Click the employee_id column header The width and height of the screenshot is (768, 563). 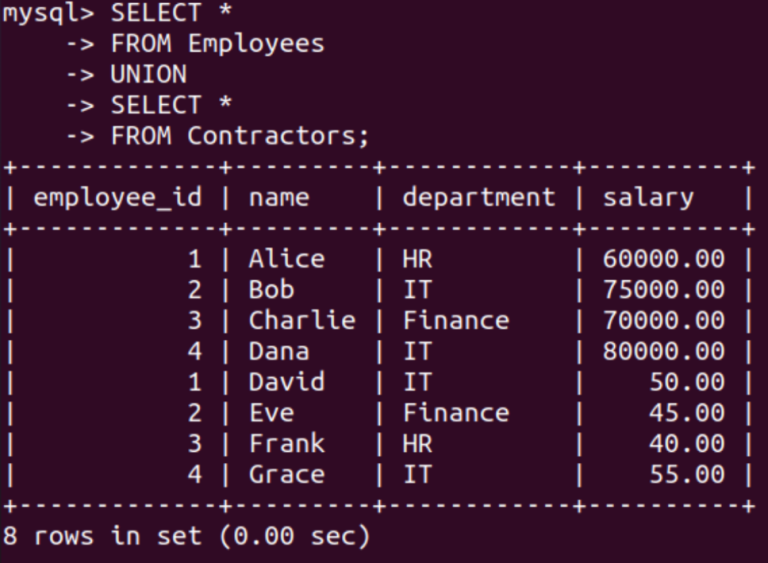coord(117,197)
